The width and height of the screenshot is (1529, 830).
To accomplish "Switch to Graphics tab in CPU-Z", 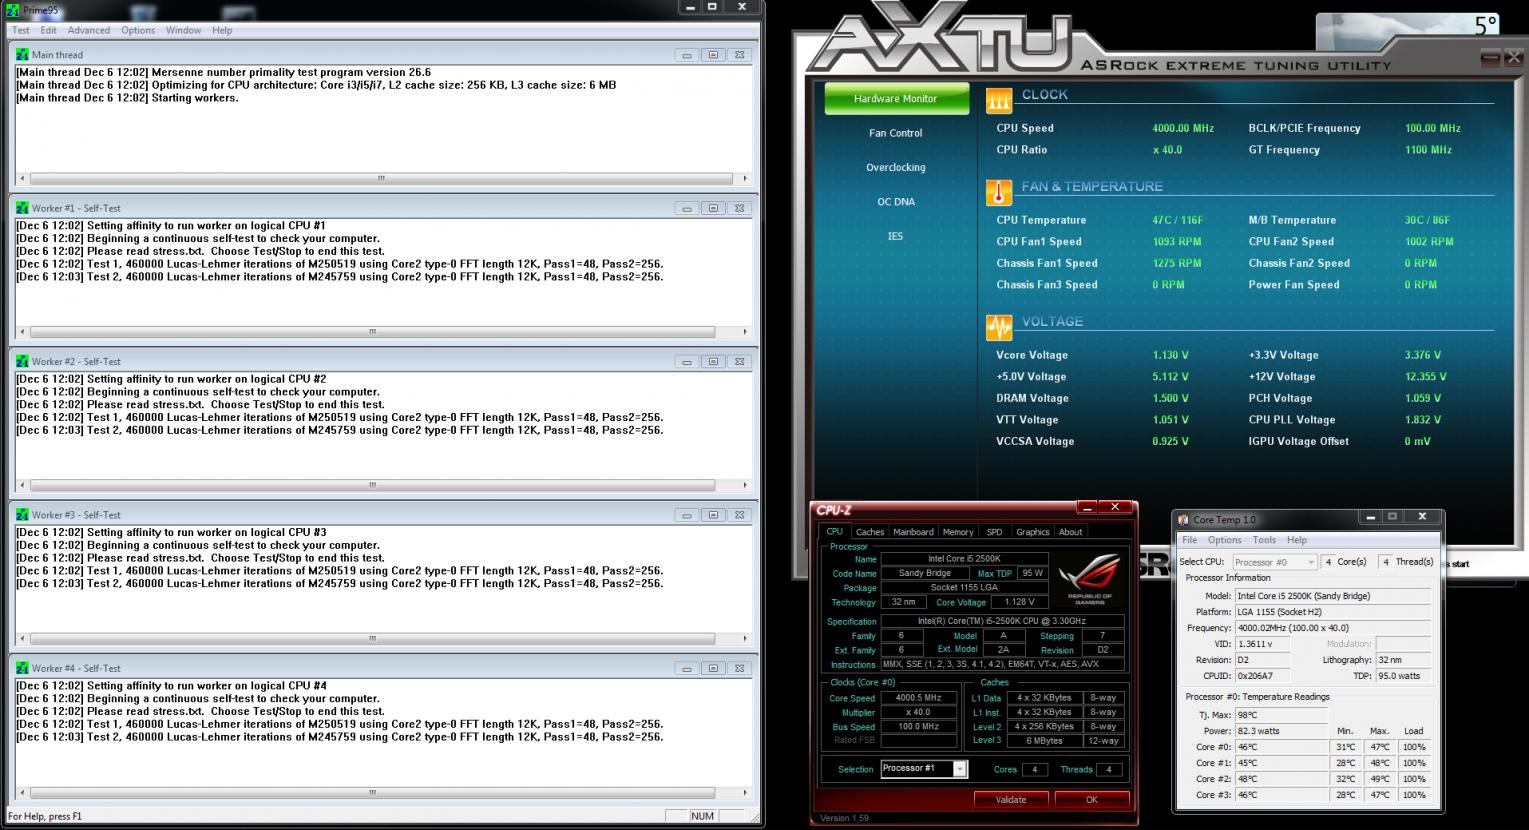I will [1032, 532].
